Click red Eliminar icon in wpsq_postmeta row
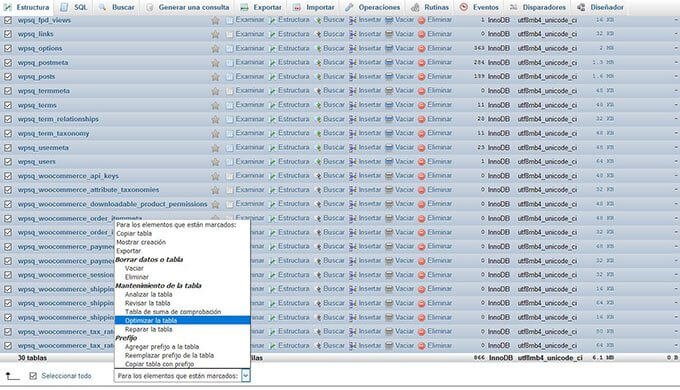Screen dimensions: 680x390 coord(422,62)
